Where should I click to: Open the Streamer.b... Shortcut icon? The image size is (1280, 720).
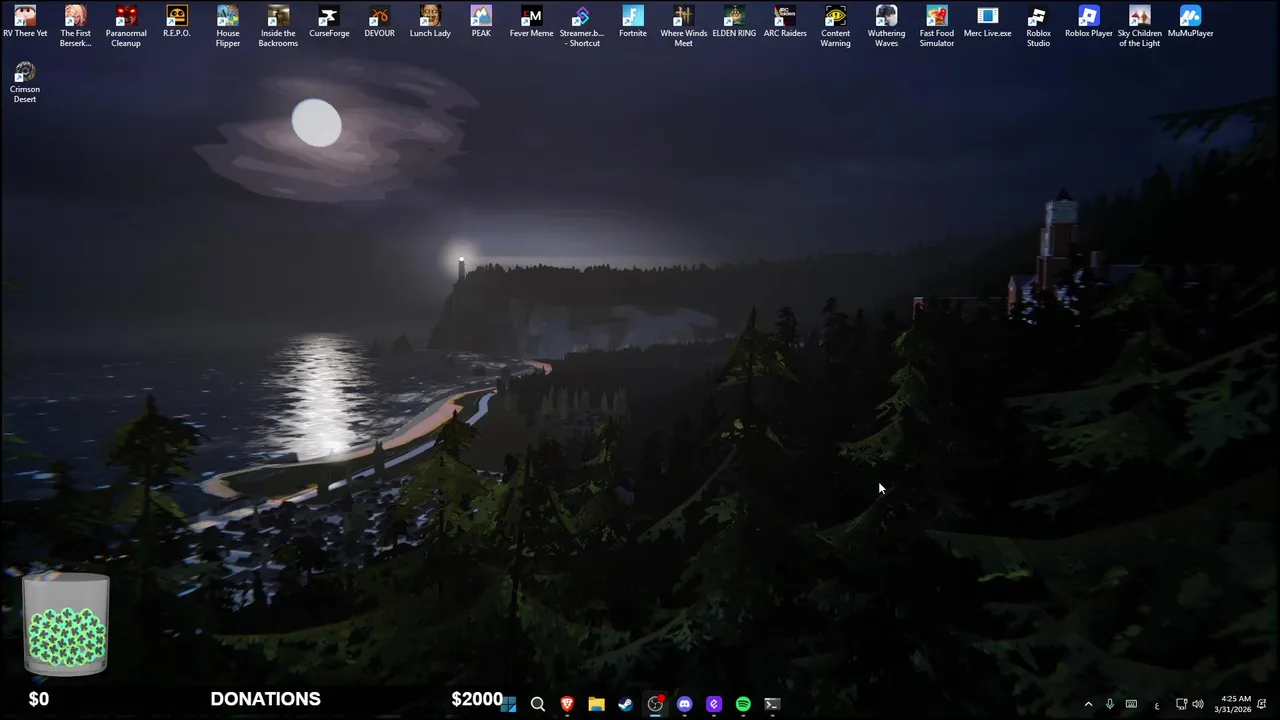click(x=582, y=26)
